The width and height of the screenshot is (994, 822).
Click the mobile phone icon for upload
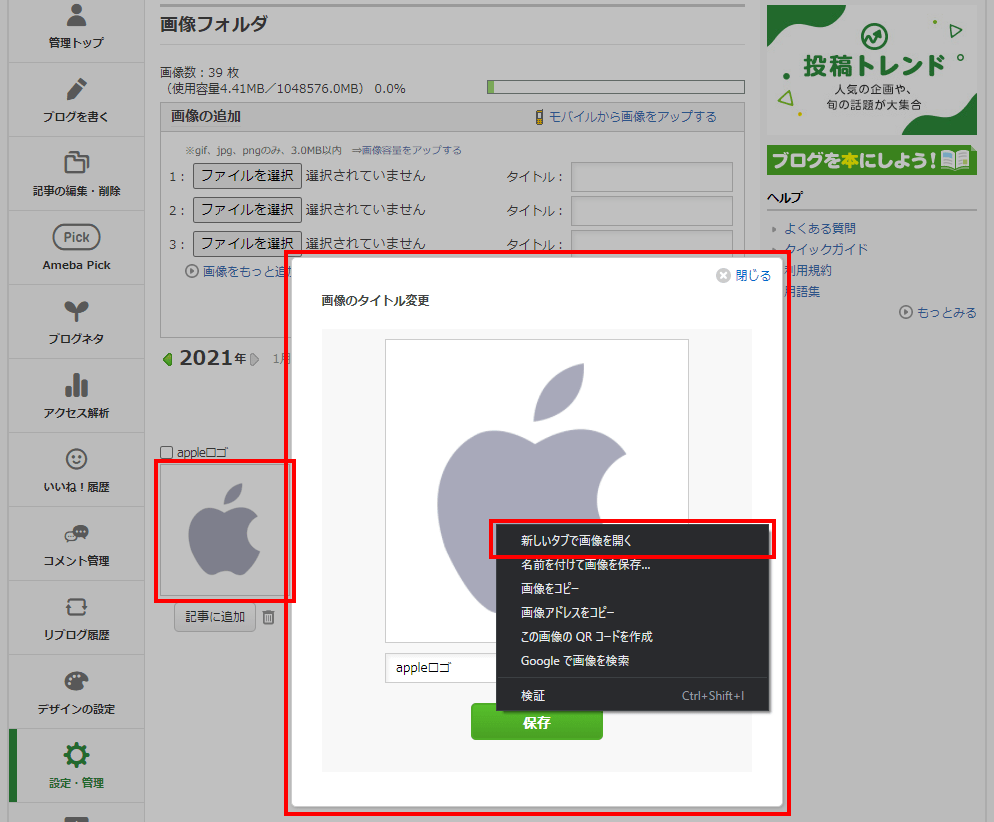(539, 117)
